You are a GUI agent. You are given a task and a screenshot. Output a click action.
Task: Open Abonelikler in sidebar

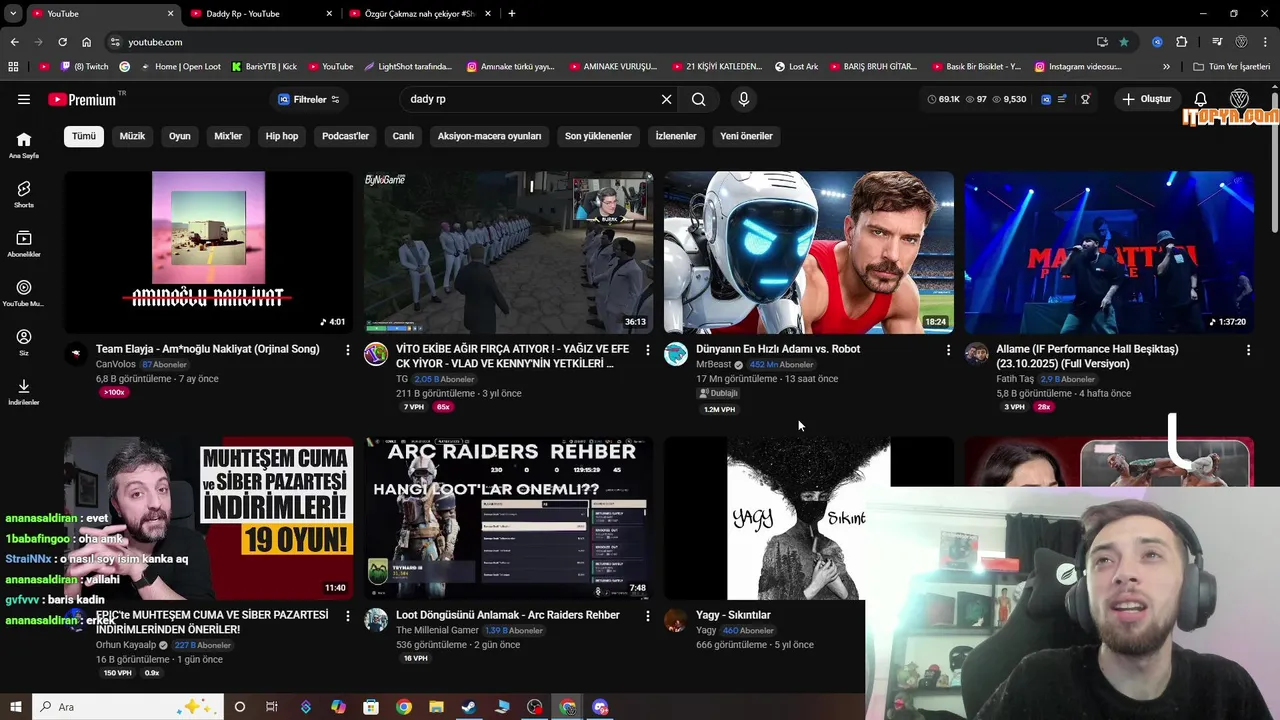(24, 244)
